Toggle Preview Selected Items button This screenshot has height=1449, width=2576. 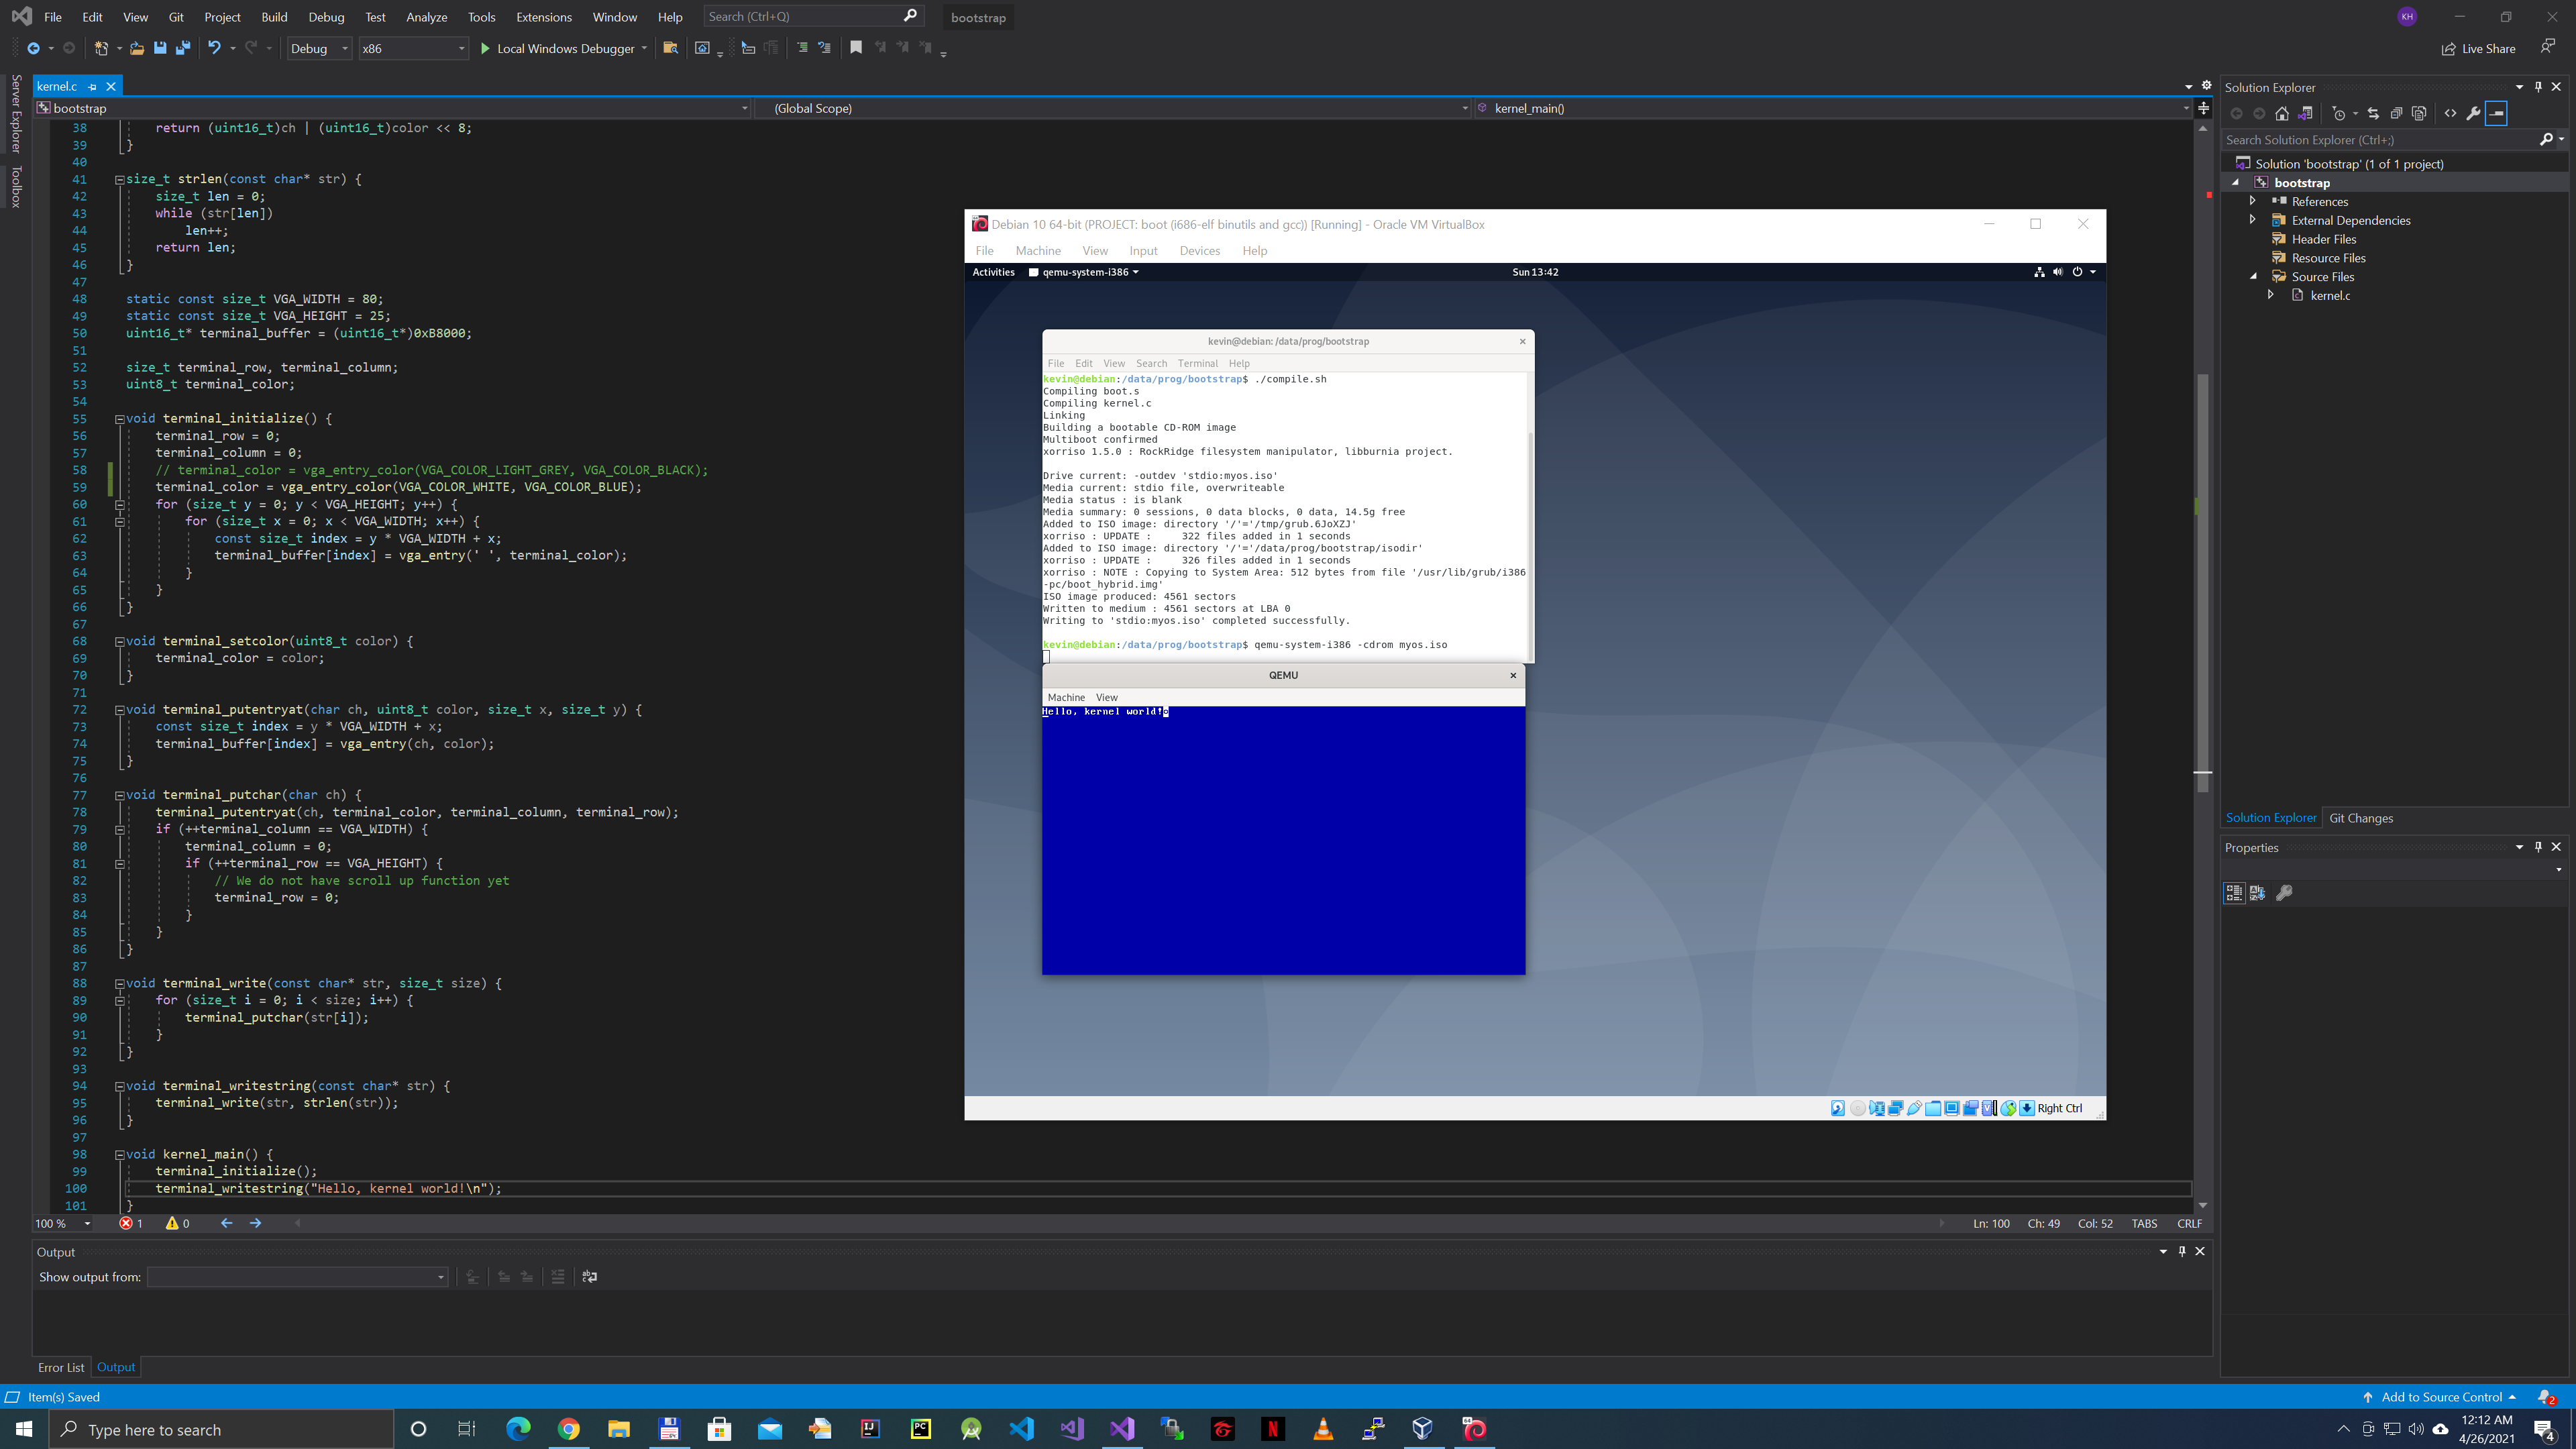click(2496, 113)
